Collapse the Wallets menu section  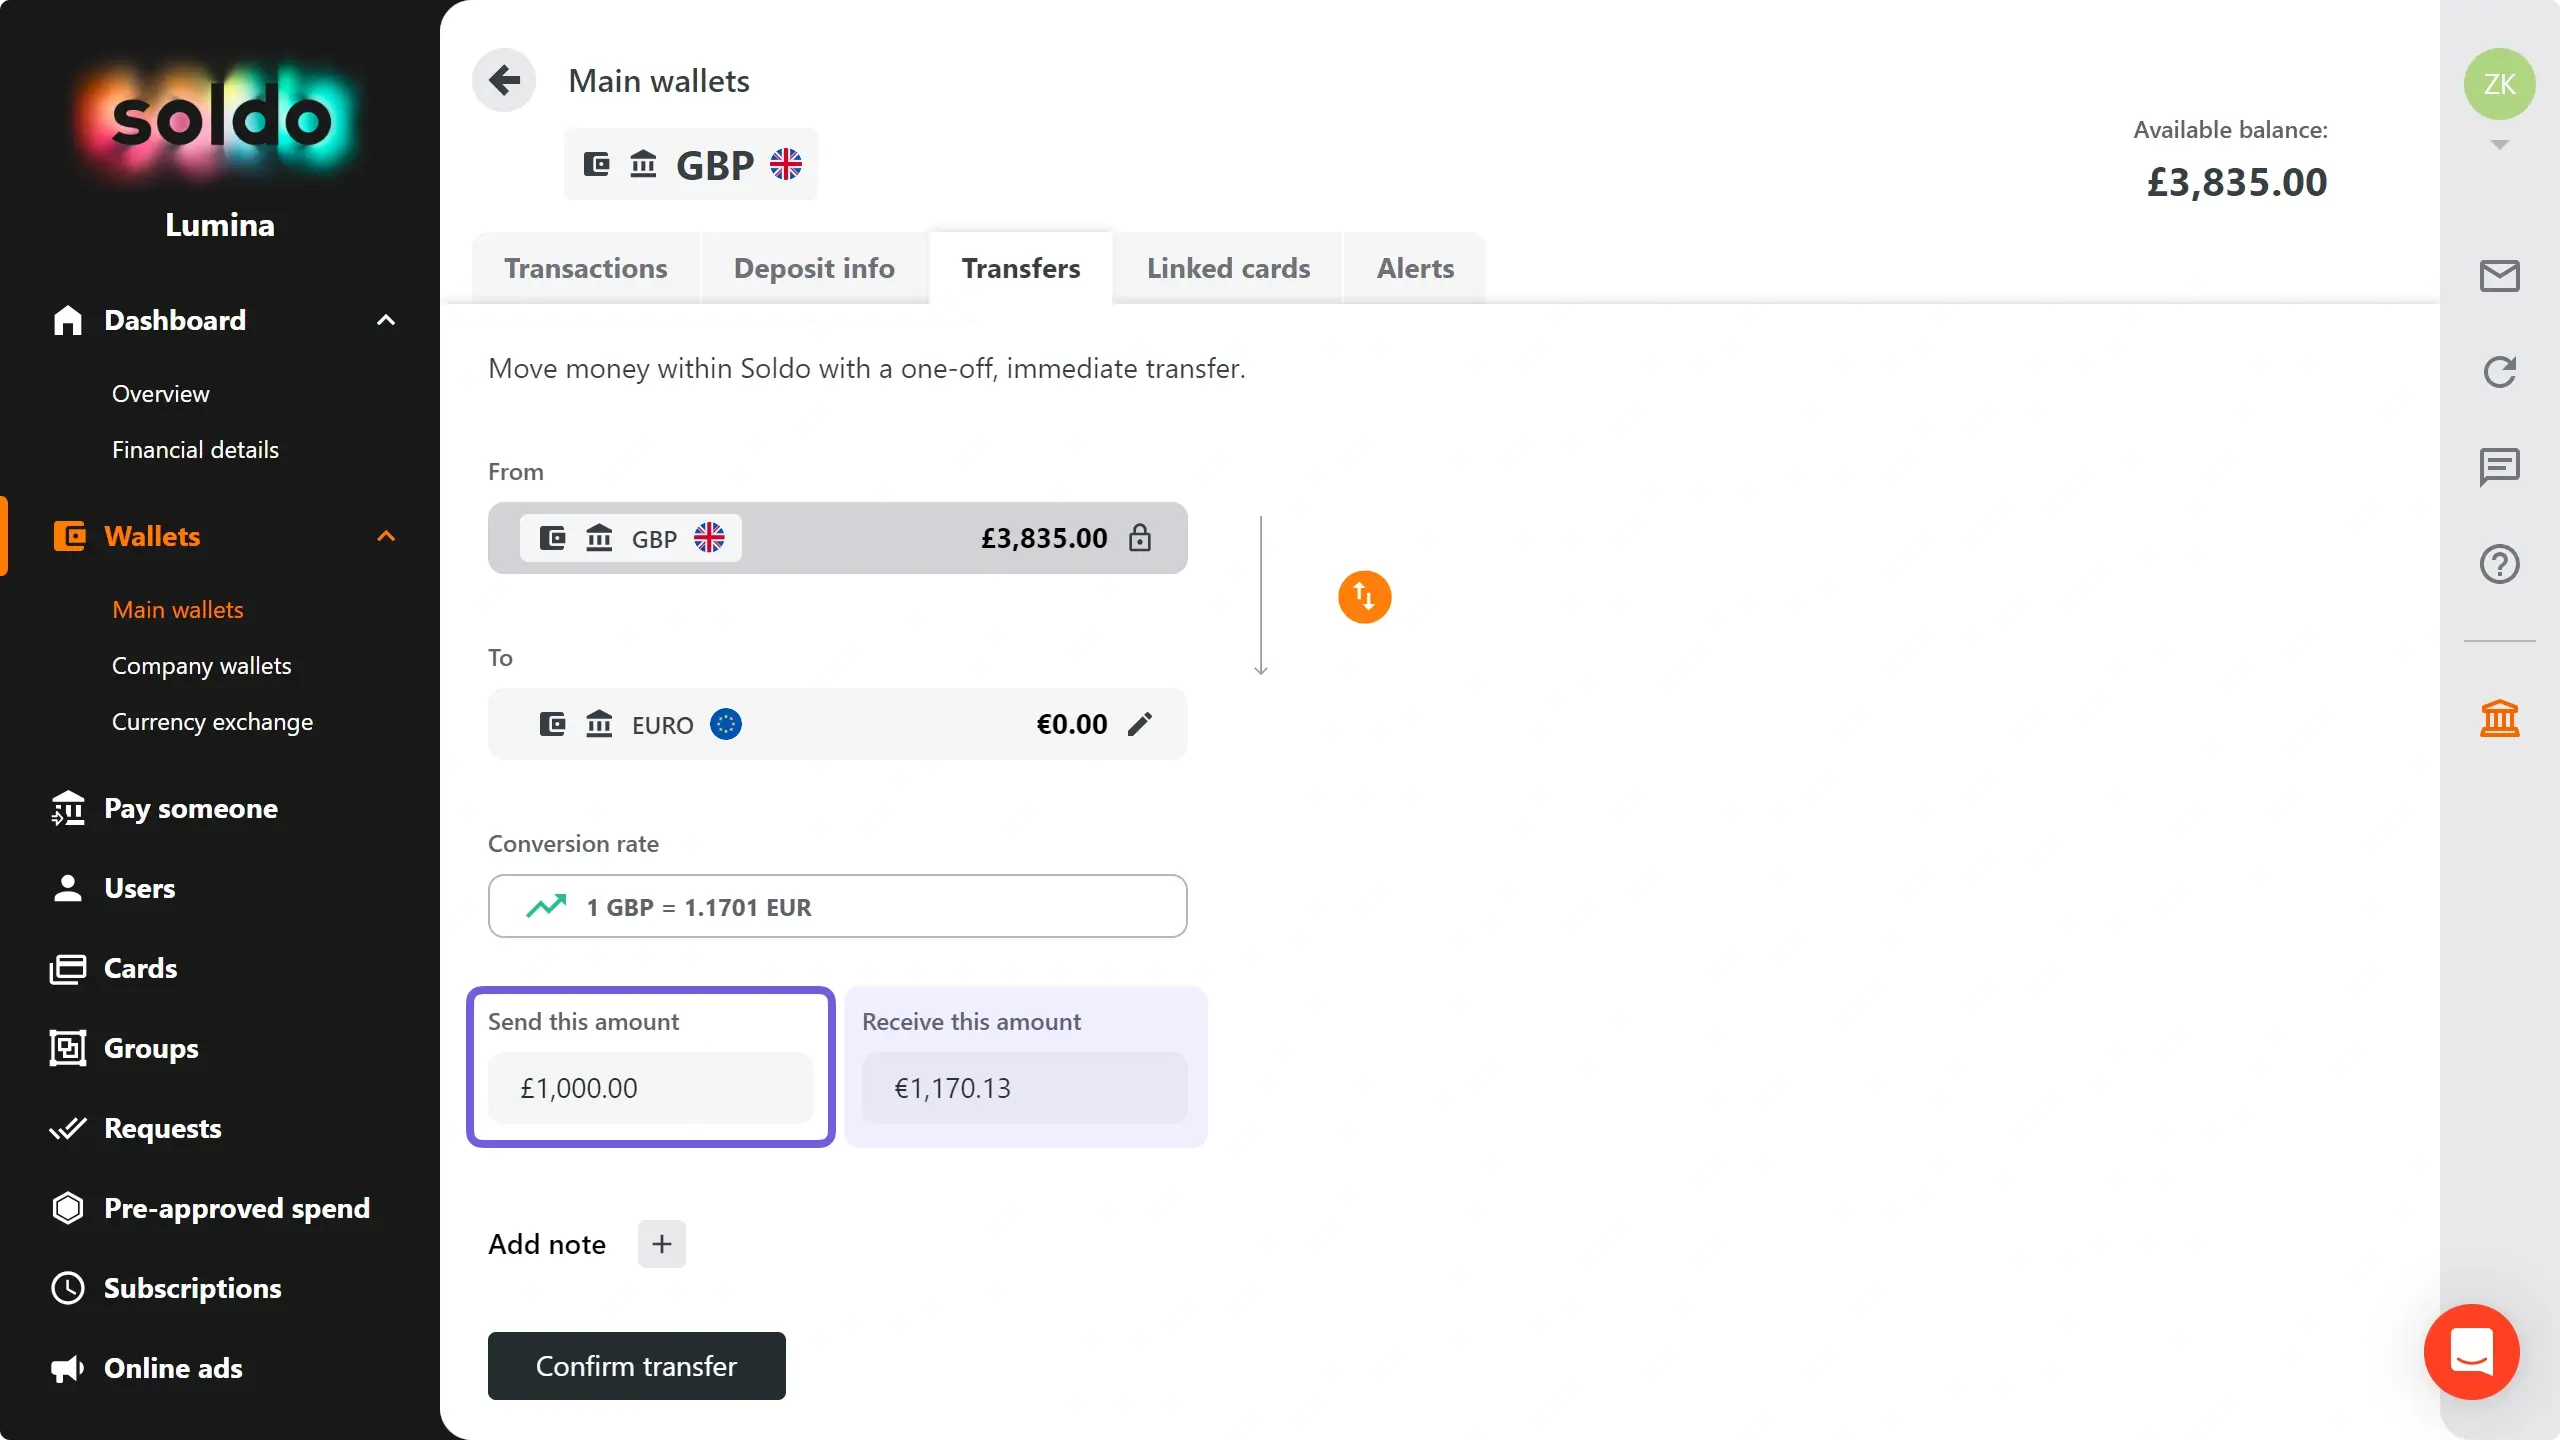tap(386, 536)
